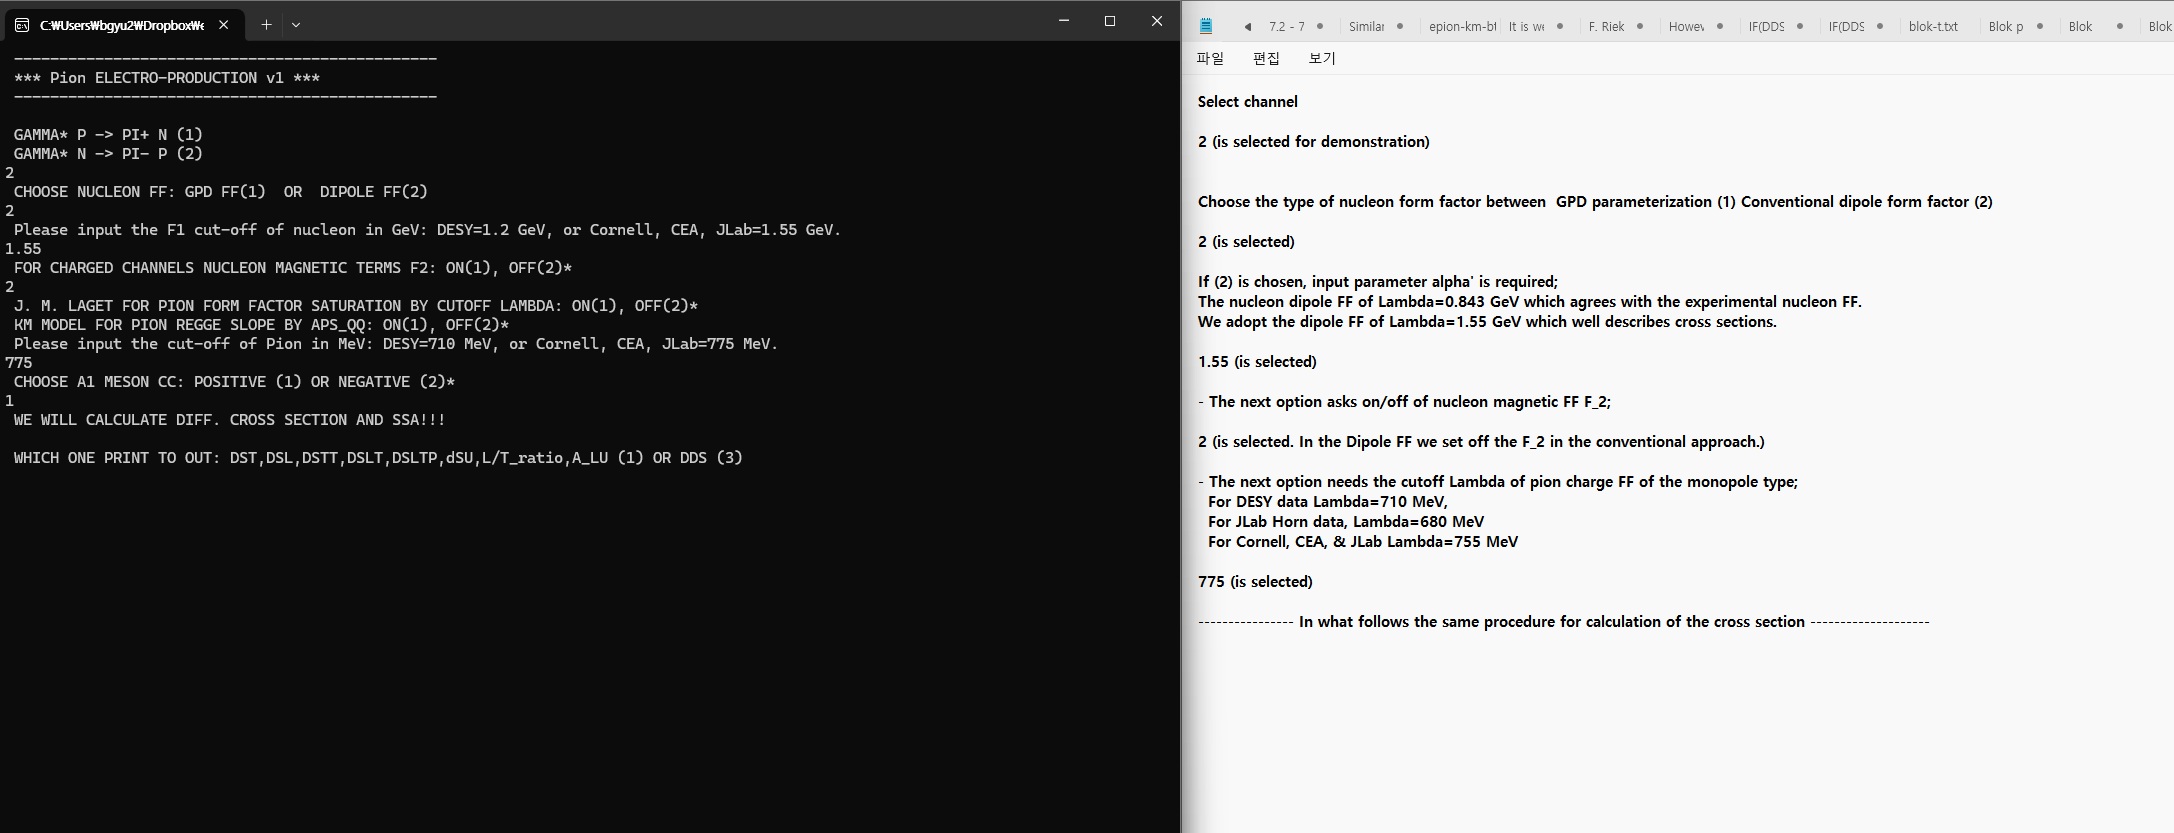The height and width of the screenshot is (833, 2174).
Task: Click the unsaved dot on "Blok p" tab
Action: tap(2040, 27)
